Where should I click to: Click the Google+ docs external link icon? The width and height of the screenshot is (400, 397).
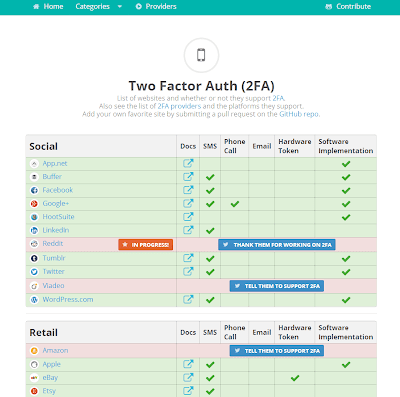(x=188, y=203)
